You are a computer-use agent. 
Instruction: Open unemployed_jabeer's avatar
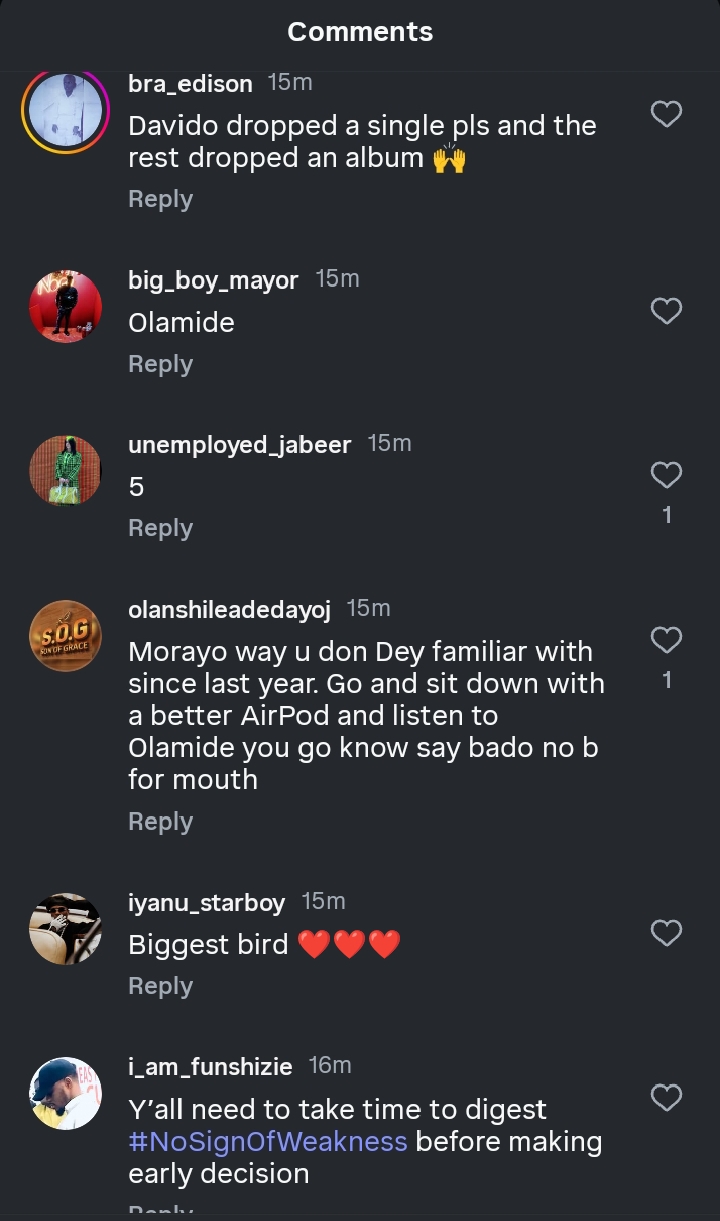[65, 471]
